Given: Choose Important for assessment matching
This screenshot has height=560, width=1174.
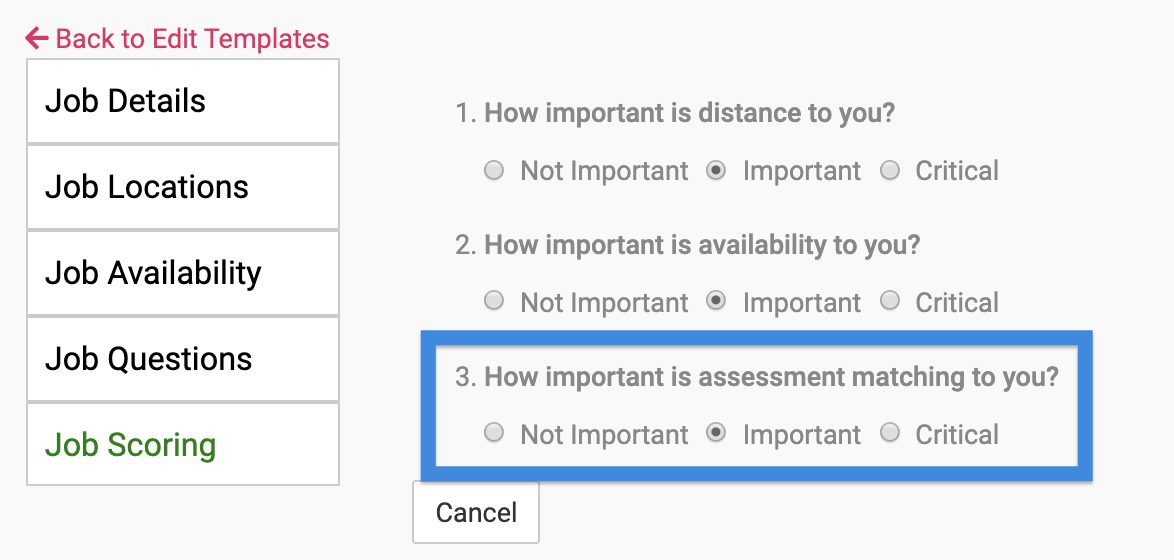Looking at the screenshot, I should [716, 433].
